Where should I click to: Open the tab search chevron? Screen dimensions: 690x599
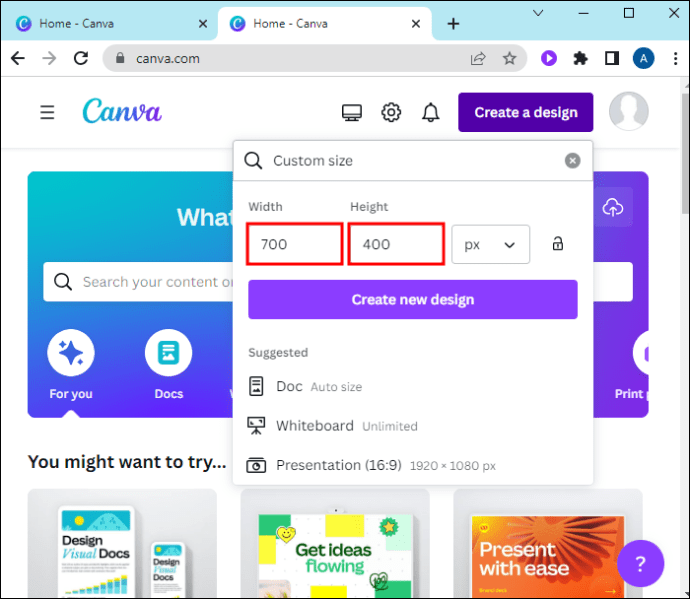(x=538, y=13)
